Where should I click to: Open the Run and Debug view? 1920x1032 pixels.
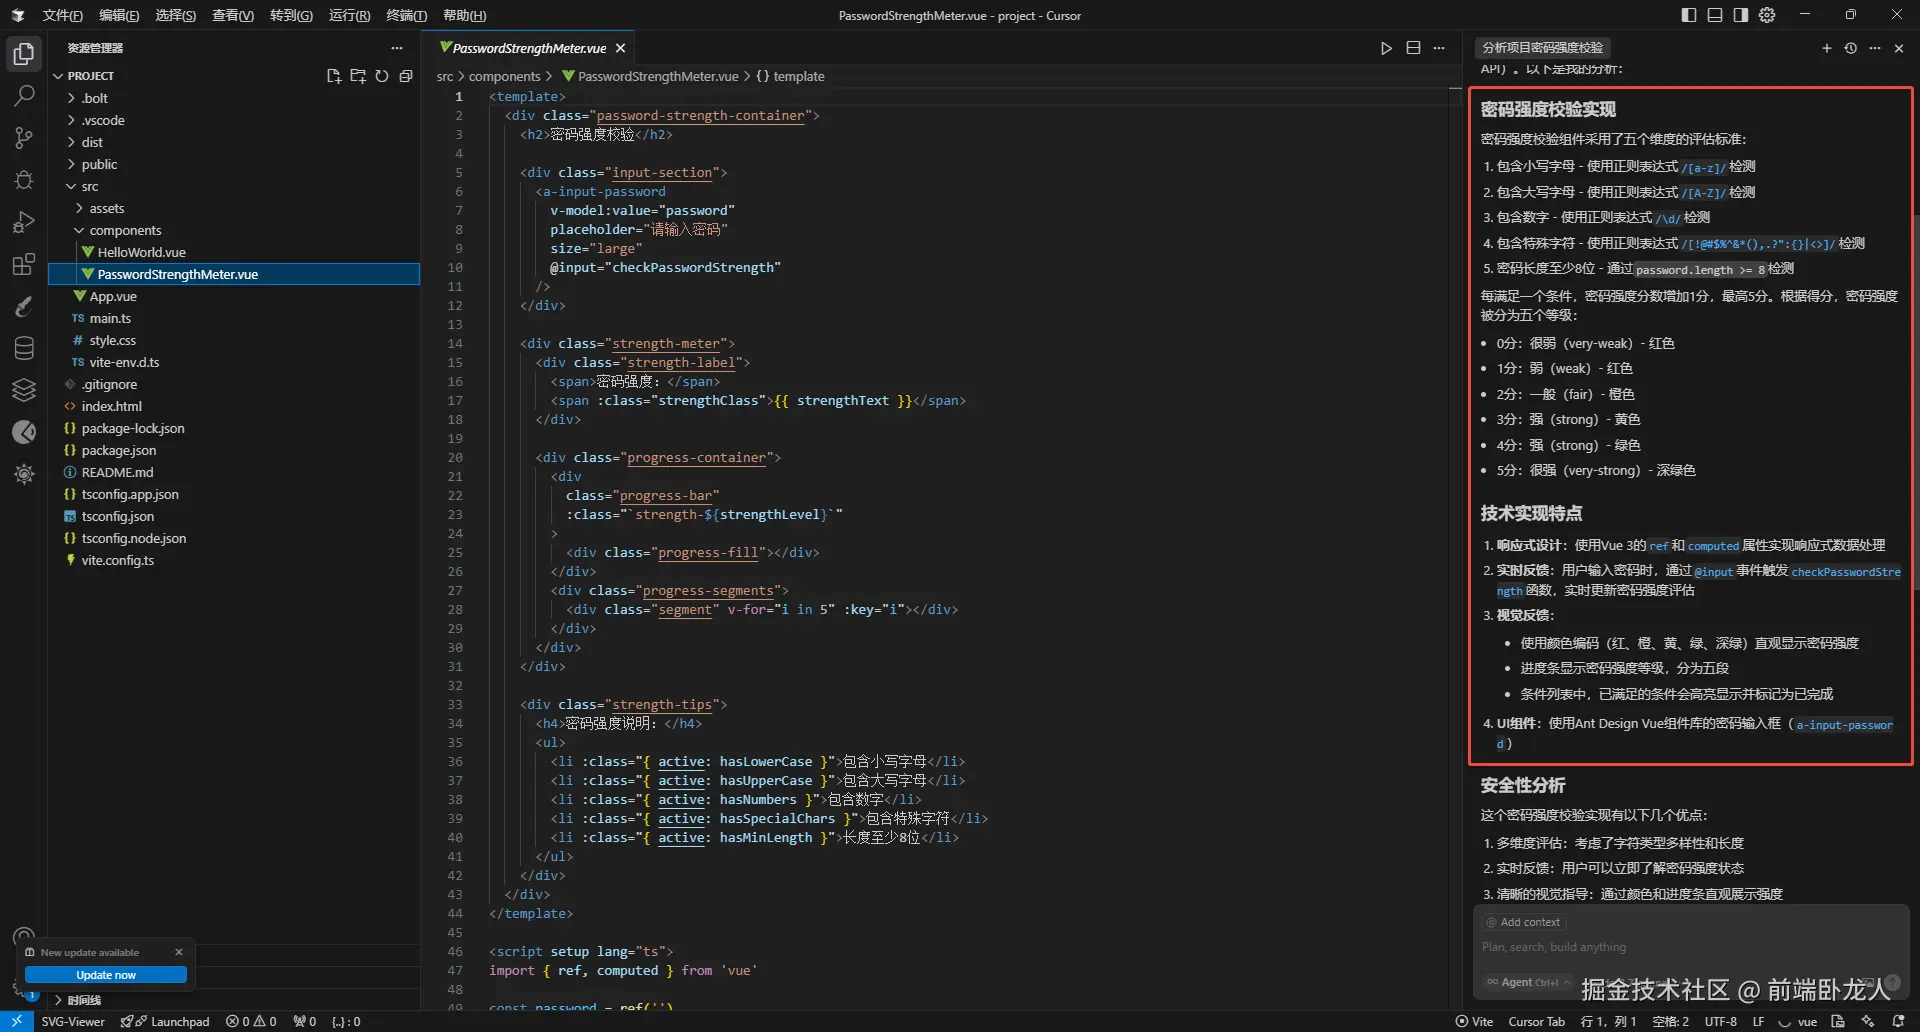point(24,222)
